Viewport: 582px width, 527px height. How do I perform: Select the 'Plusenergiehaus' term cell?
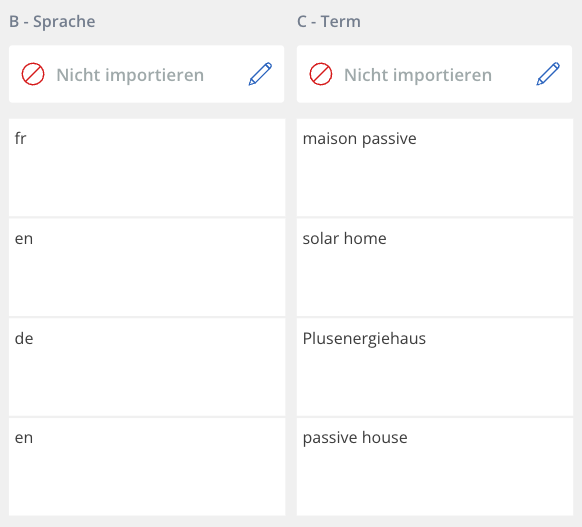click(435, 367)
